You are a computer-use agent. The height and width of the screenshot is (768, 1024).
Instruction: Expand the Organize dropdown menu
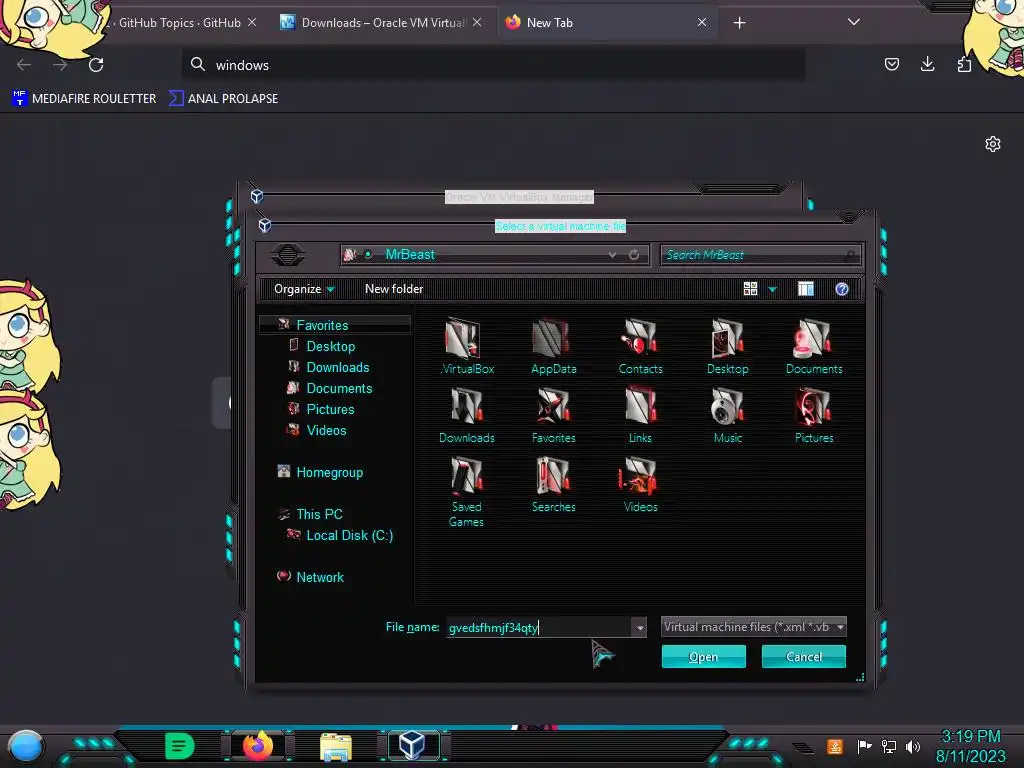click(x=304, y=289)
